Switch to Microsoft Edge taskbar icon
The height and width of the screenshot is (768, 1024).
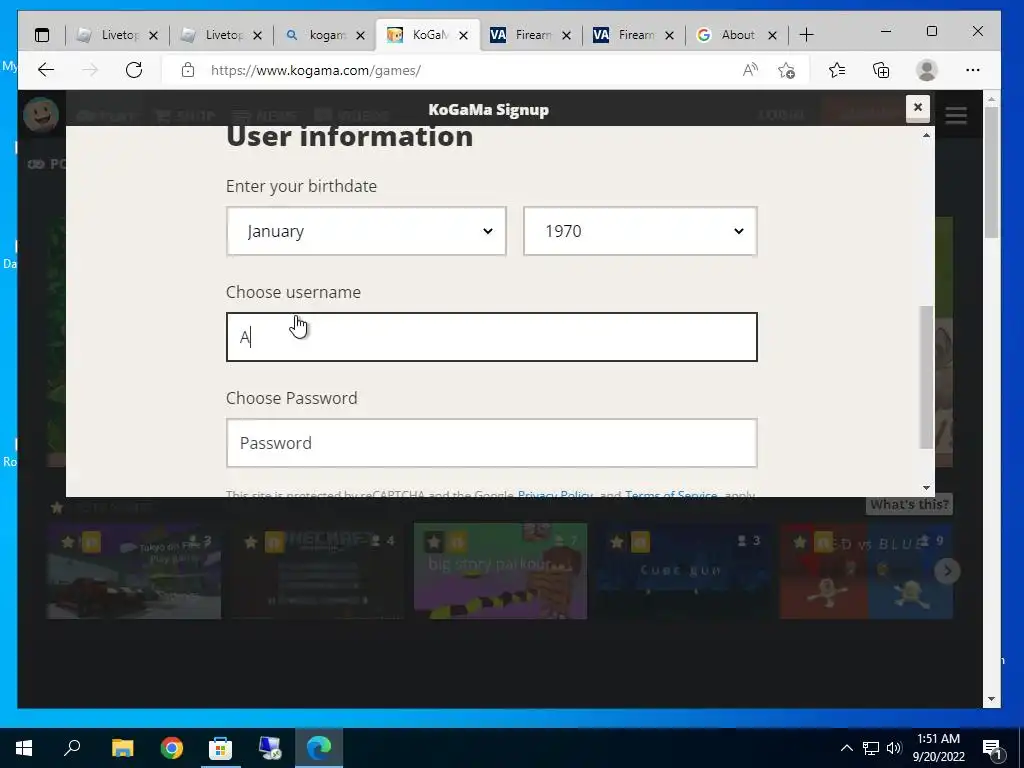pos(319,748)
